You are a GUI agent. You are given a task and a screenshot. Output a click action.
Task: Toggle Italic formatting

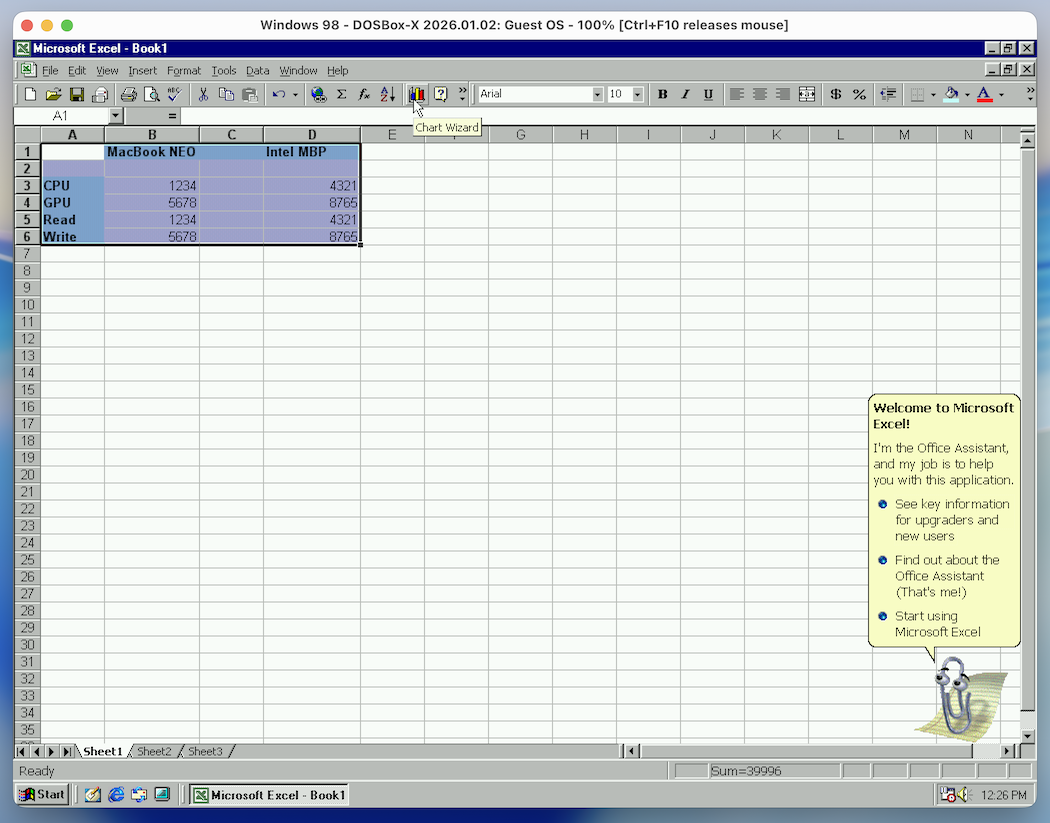pyautogui.click(x=685, y=94)
